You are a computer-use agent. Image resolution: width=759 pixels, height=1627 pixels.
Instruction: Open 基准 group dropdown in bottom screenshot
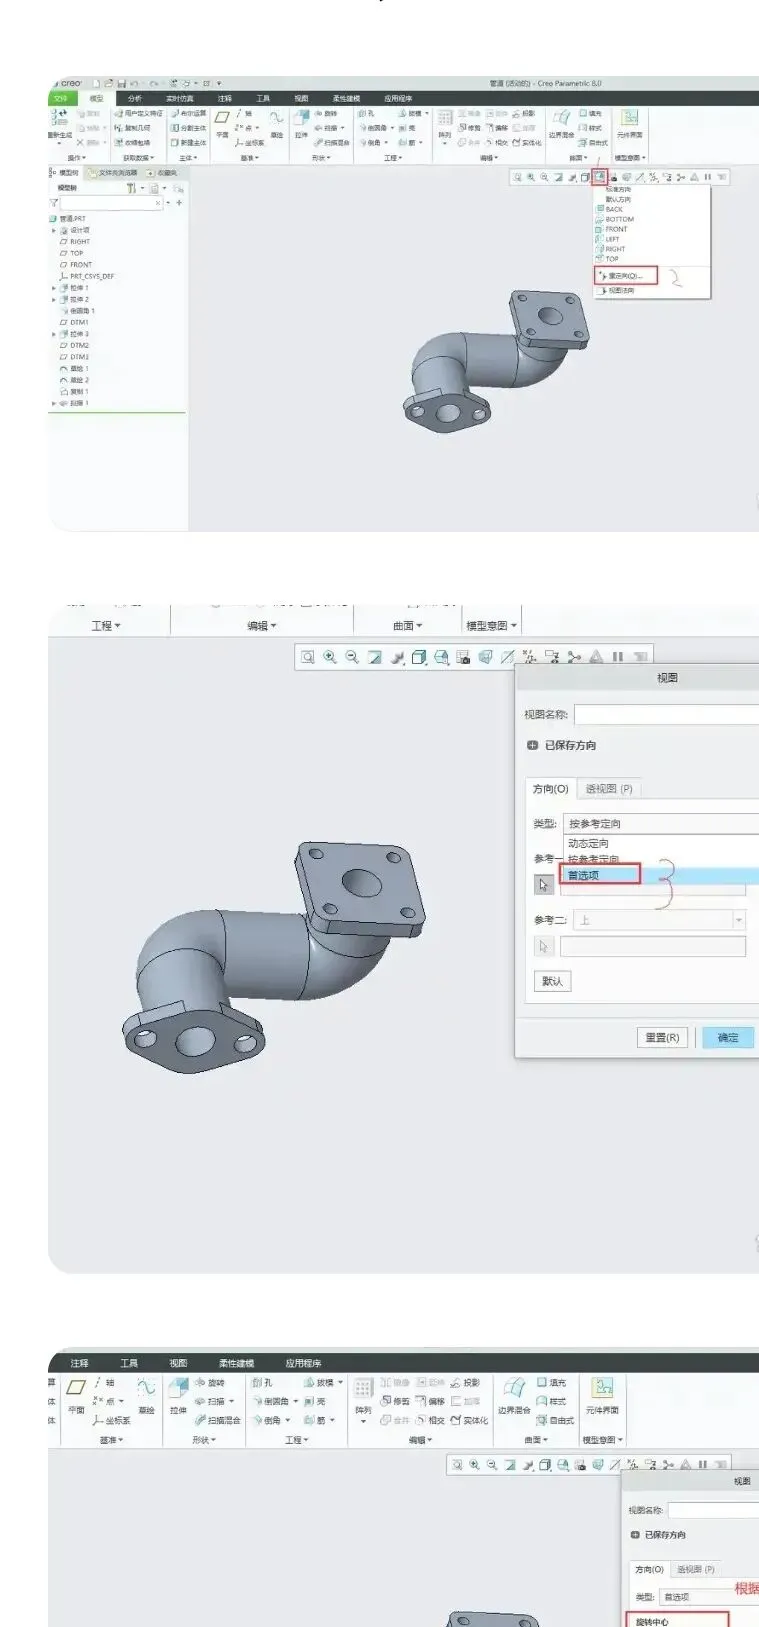pos(109,1440)
